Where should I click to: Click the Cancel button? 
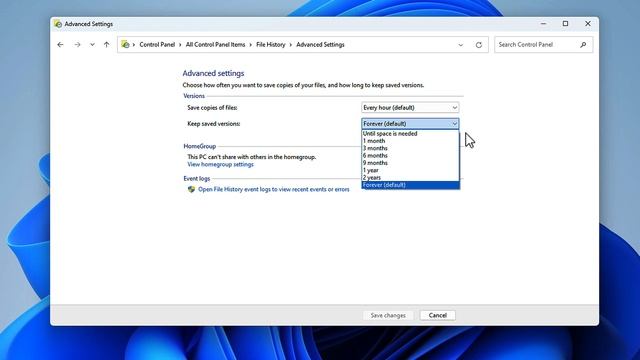438,315
